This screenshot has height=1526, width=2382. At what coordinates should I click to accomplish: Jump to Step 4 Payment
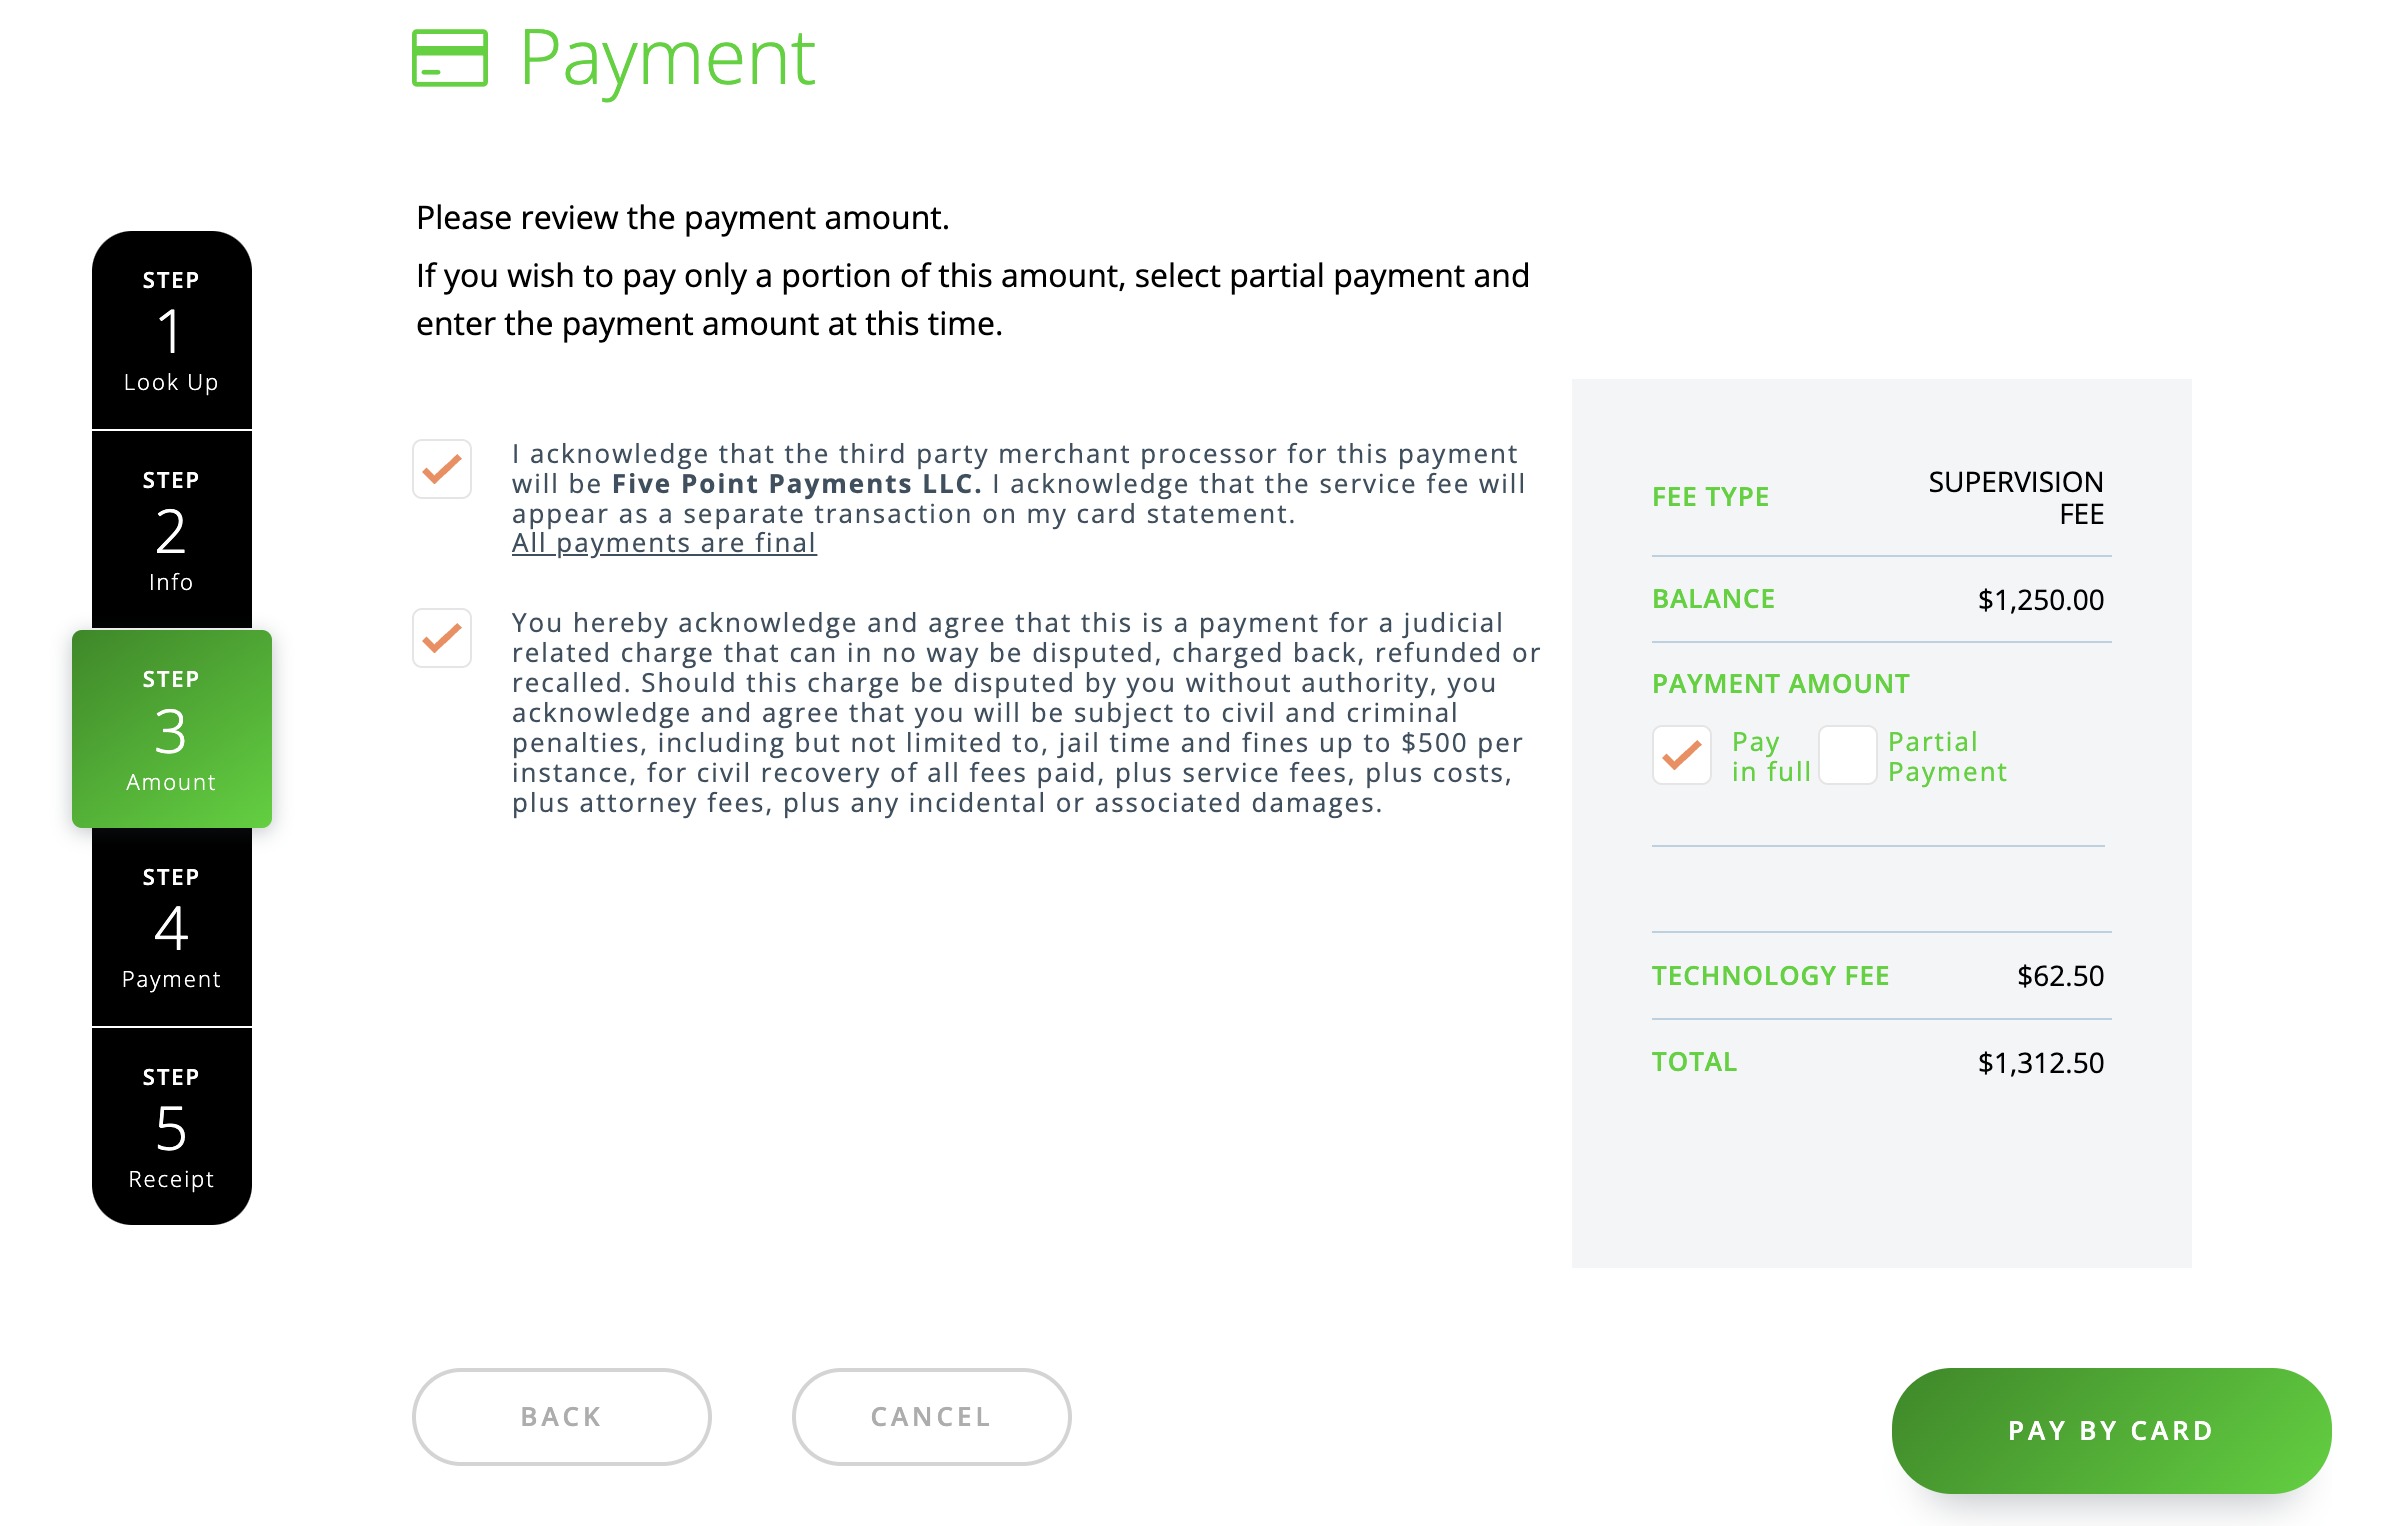pyautogui.click(x=172, y=927)
